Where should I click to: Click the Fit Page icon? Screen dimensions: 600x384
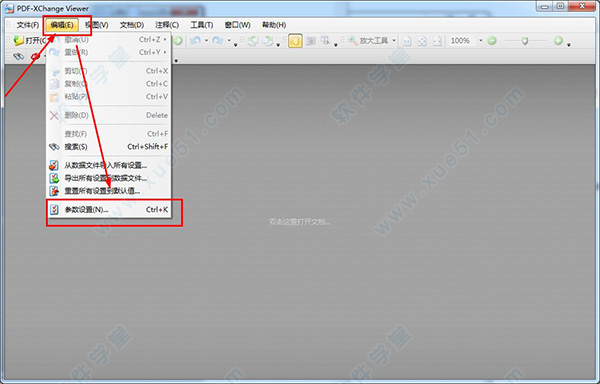click(x=422, y=41)
